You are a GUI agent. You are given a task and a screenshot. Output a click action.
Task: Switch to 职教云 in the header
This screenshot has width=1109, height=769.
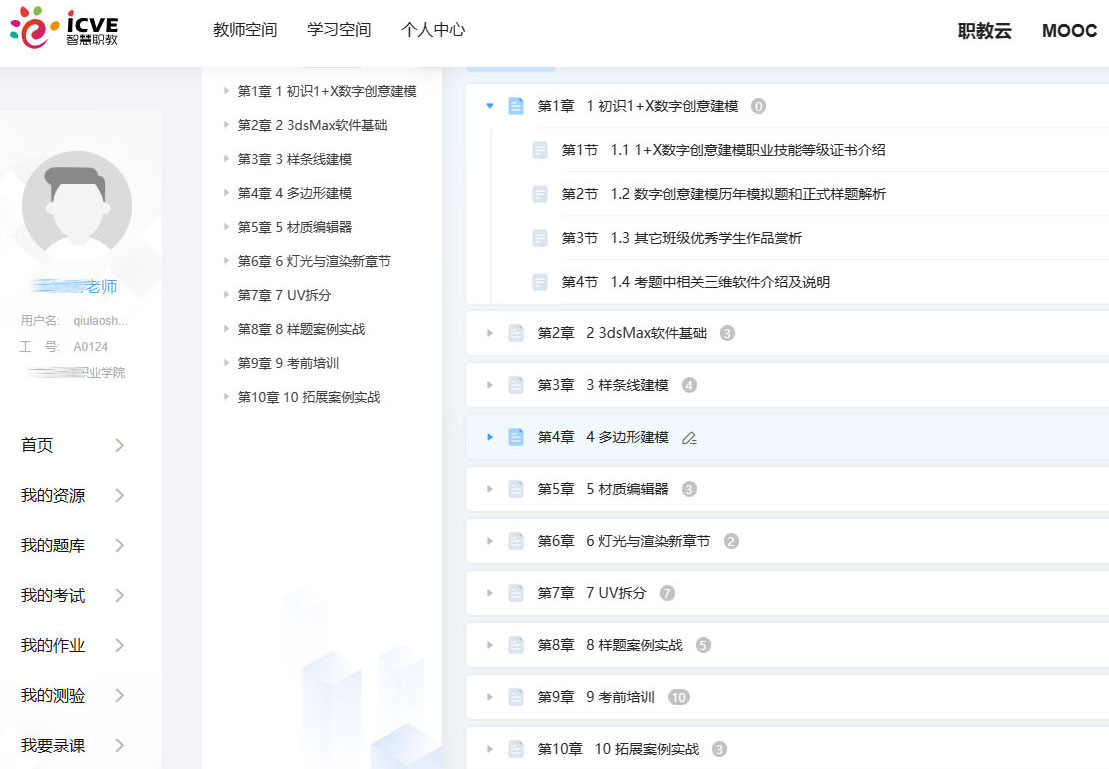point(985,31)
